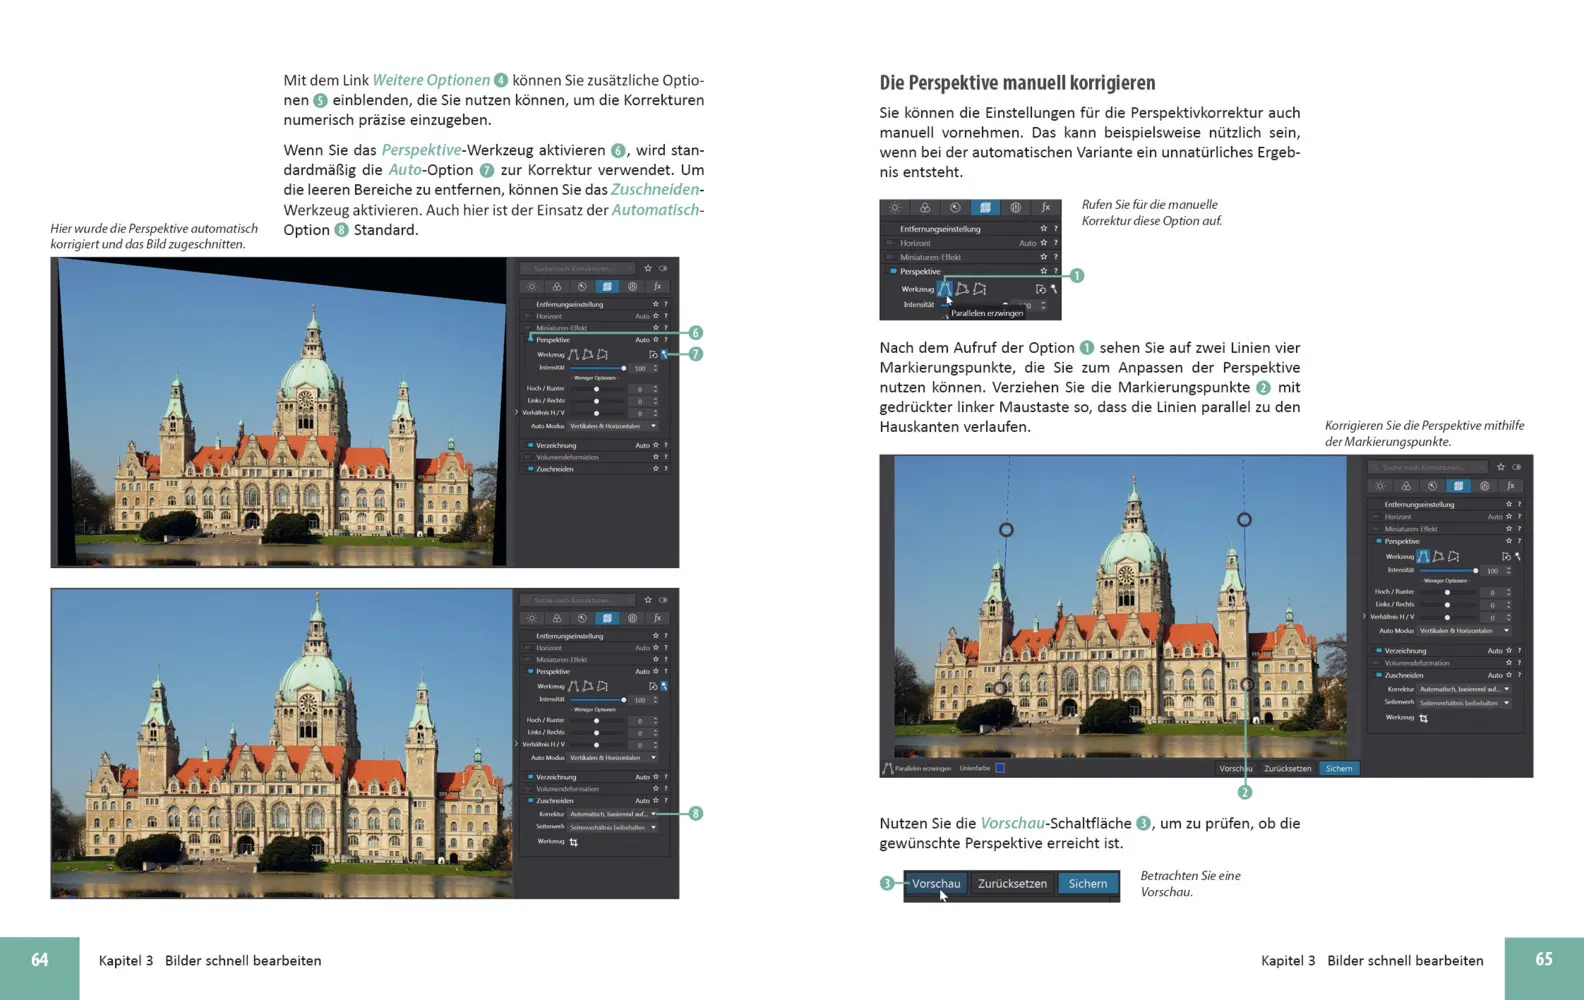Viewport: 1584px width, 1000px height.
Task: Select the Force Parallels tool under the cursor
Action: pos(944,289)
